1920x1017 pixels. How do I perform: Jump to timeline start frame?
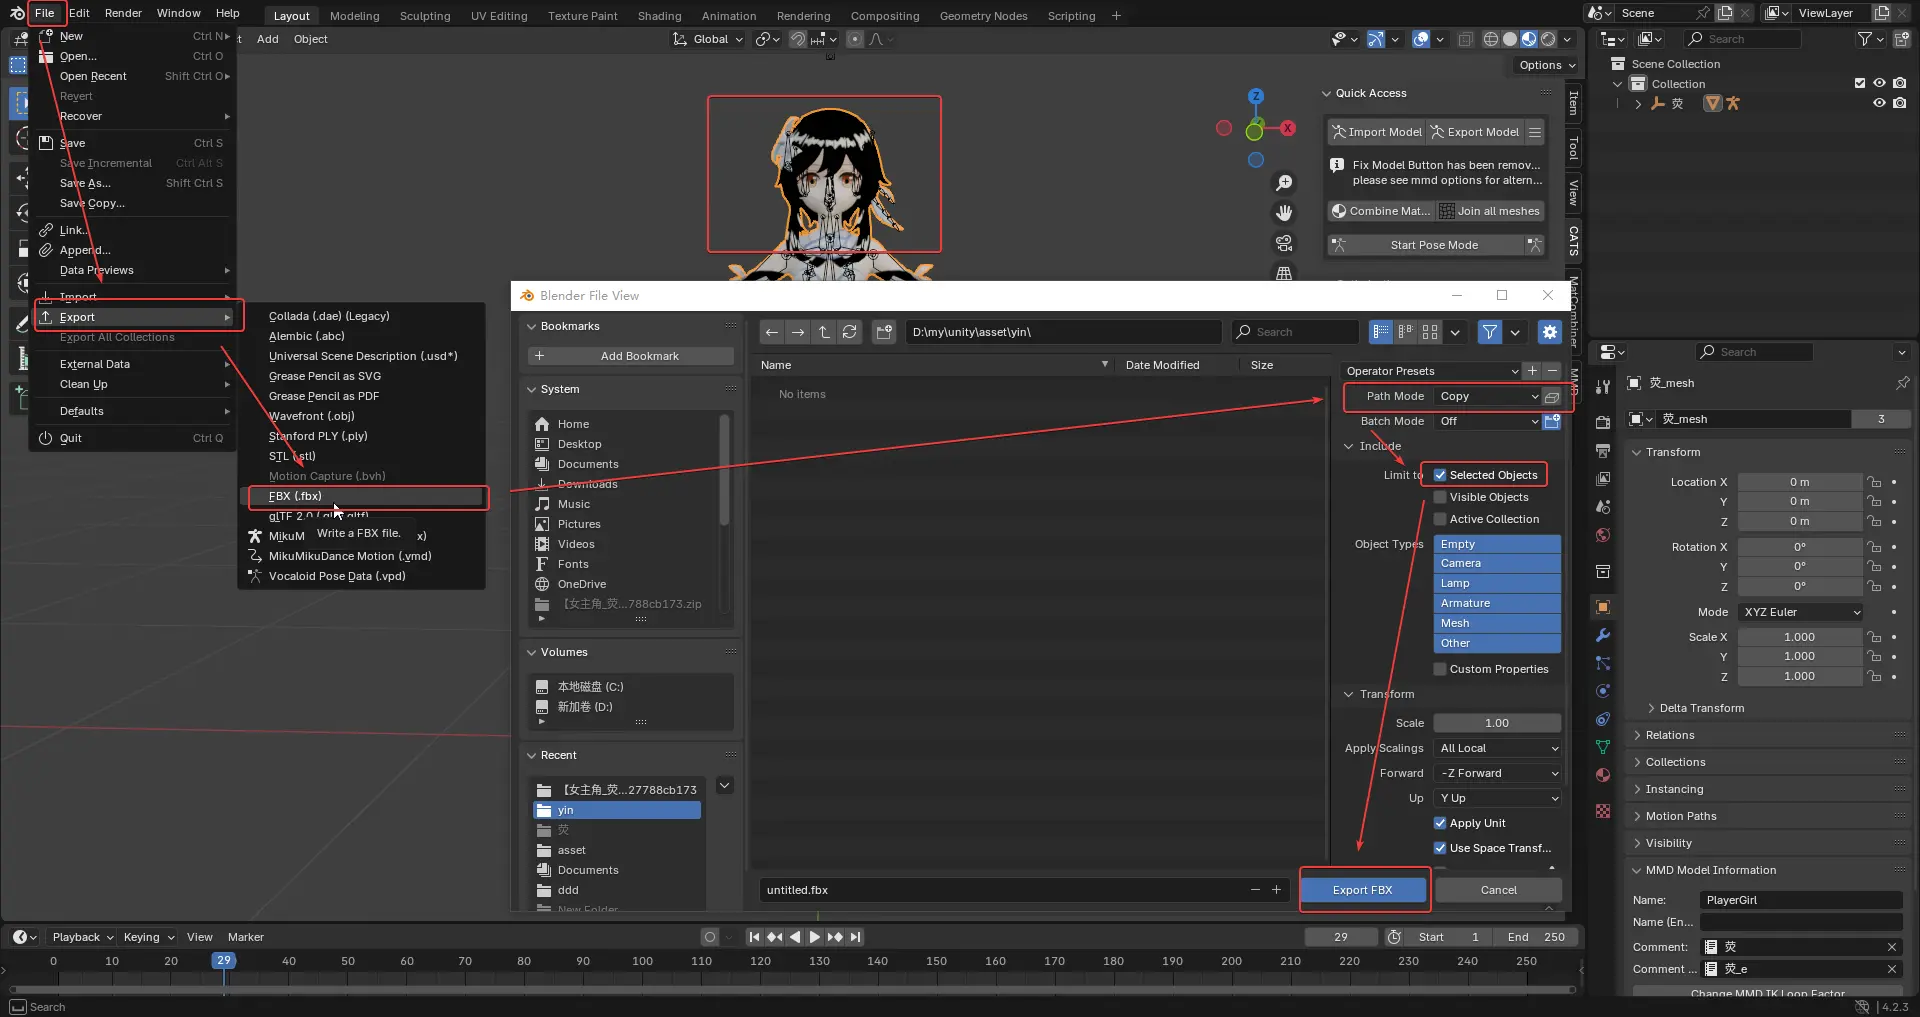pyautogui.click(x=754, y=937)
